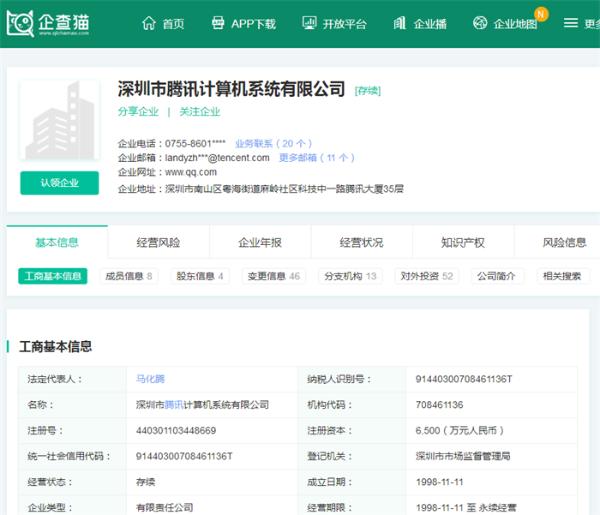600x515 pixels.
Task: Switch to the 企业年报 tab
Action: 260,242
